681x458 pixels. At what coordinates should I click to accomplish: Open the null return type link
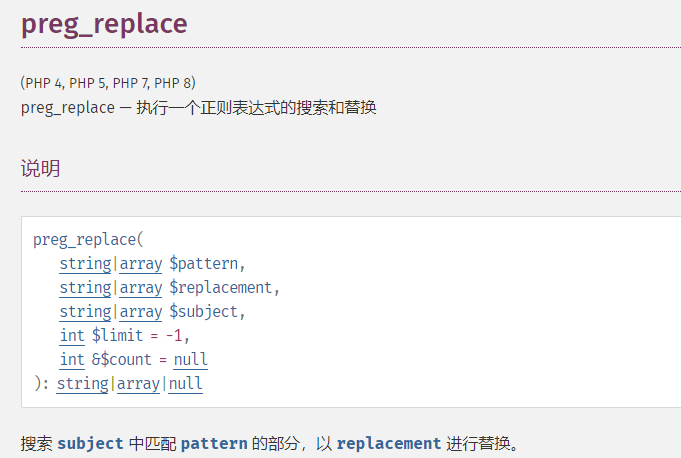tap(185, 384)
